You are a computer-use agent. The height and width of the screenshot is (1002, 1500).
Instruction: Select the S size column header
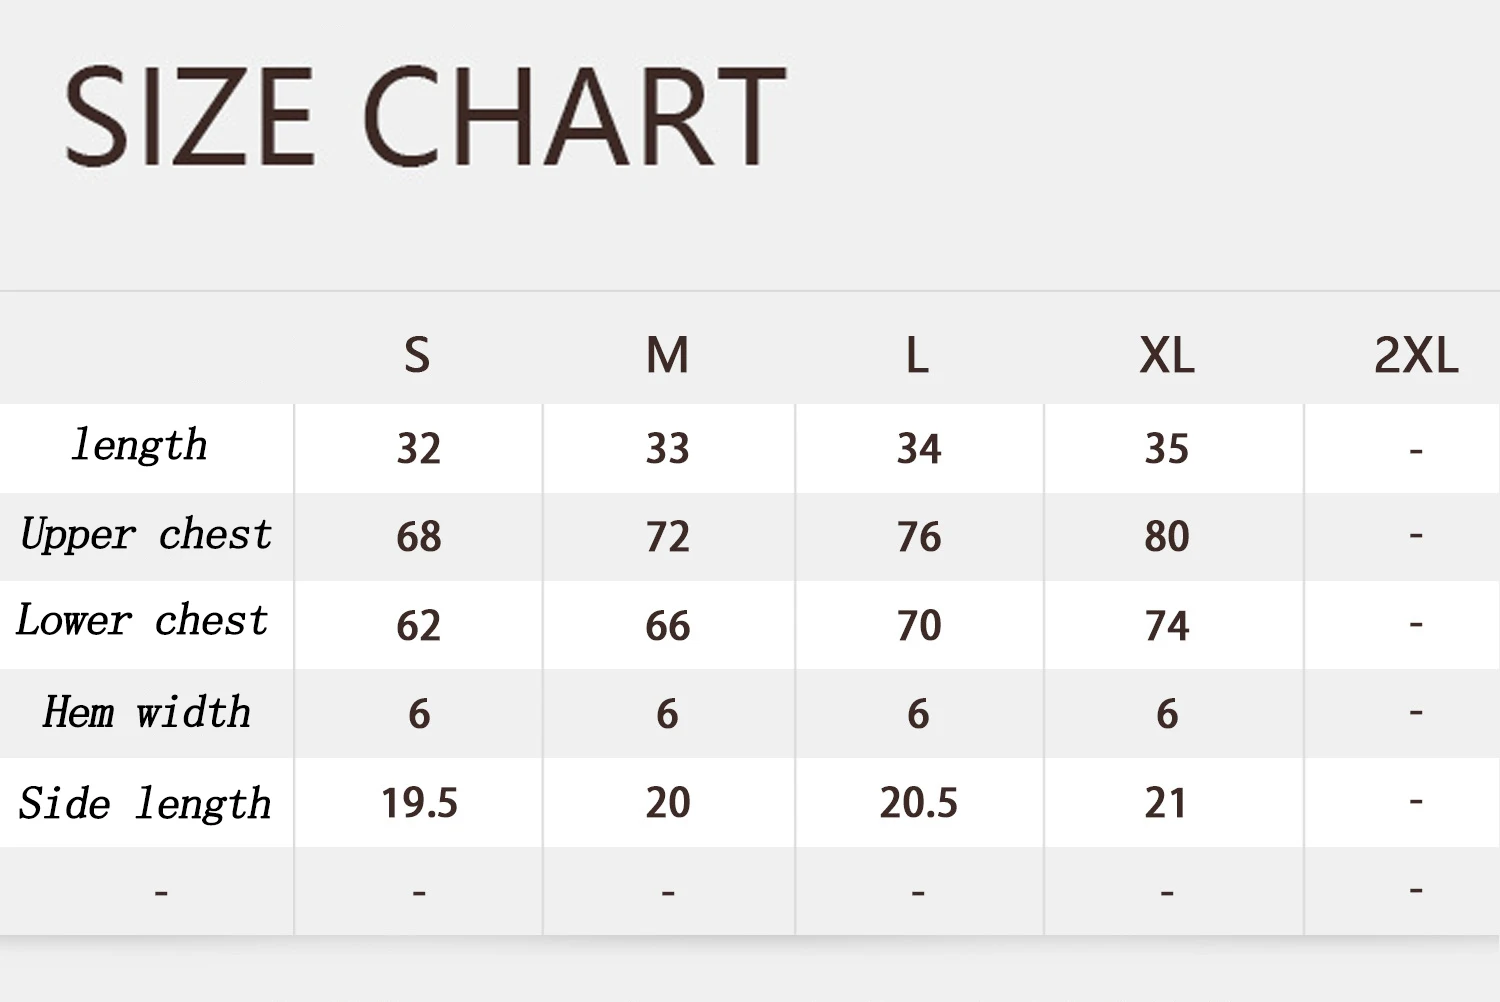tap(417, 355)
